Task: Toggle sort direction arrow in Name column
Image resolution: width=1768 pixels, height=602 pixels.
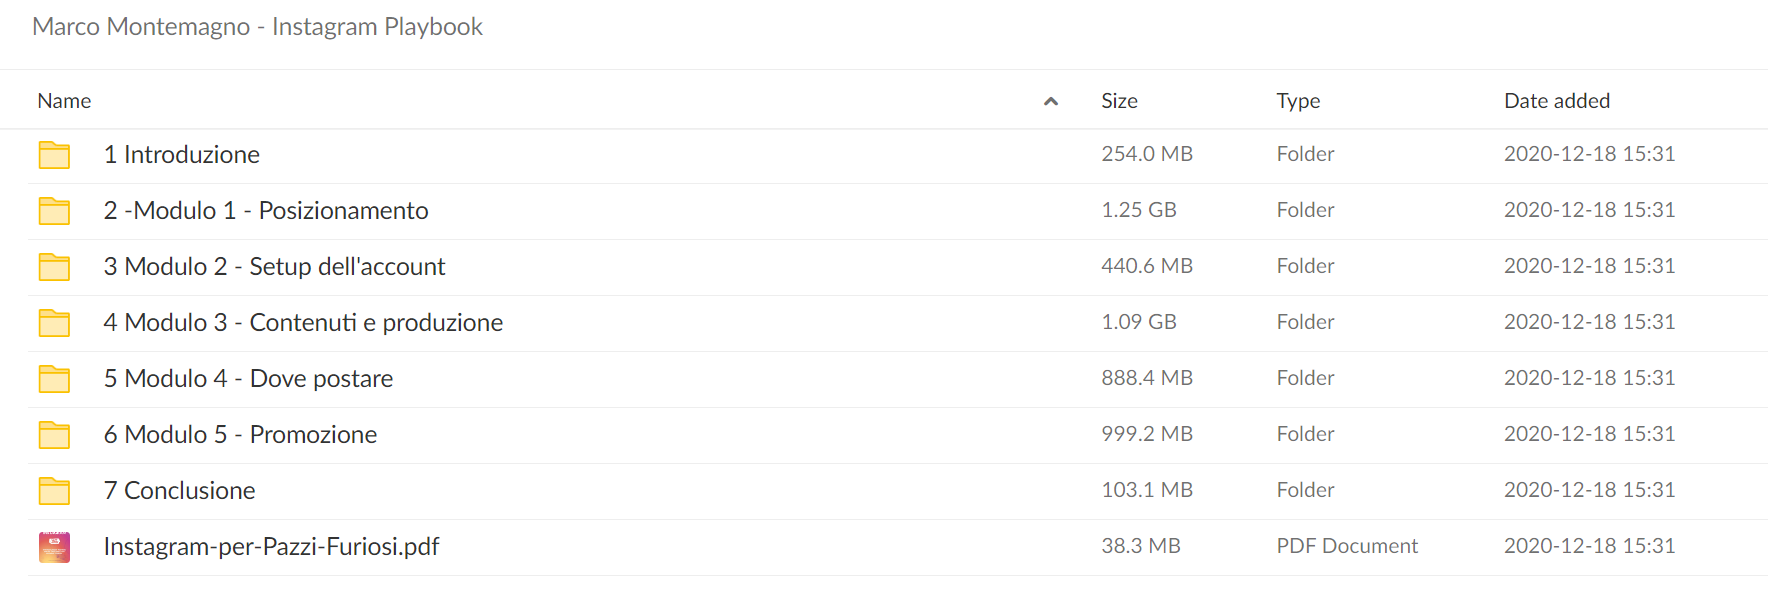Action: tap(1051, 101)
